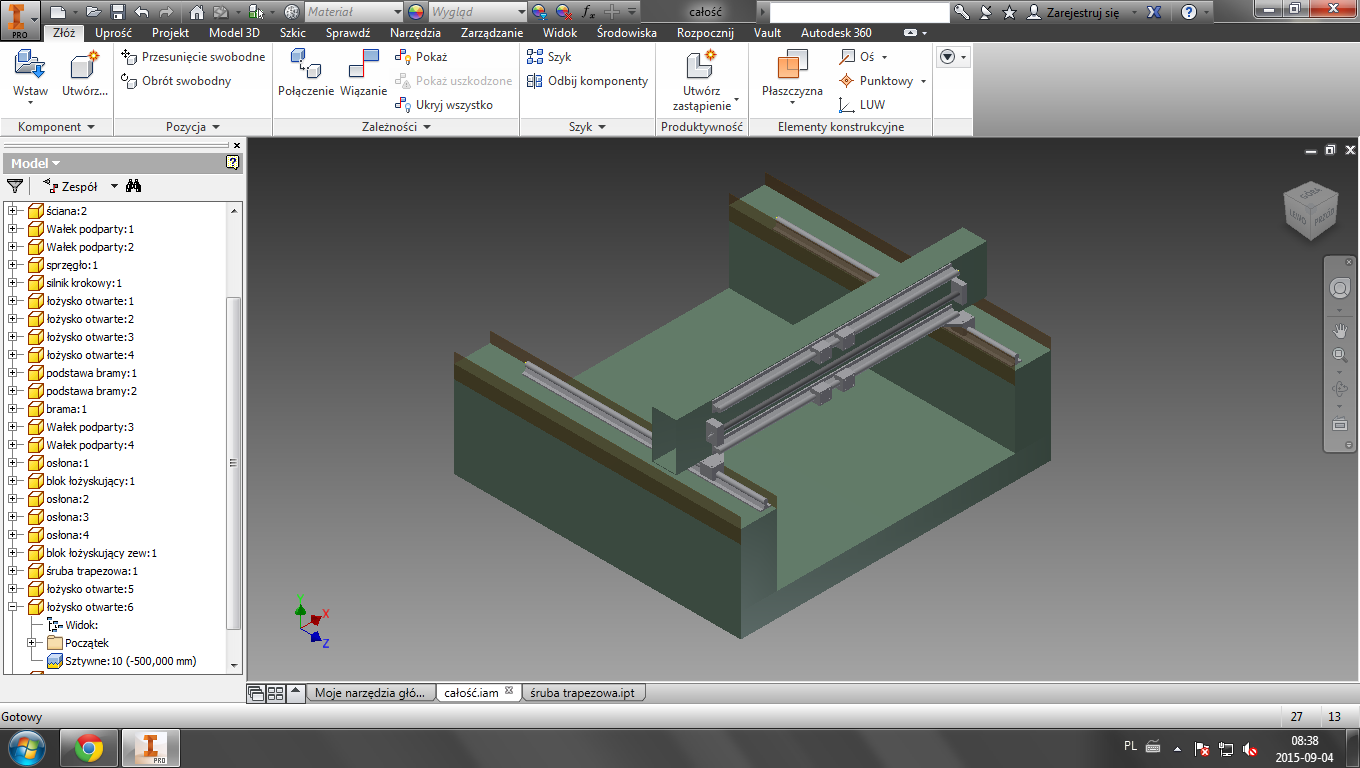
Task: Expand the Pozycja panel dropdown
Action: 193,127
